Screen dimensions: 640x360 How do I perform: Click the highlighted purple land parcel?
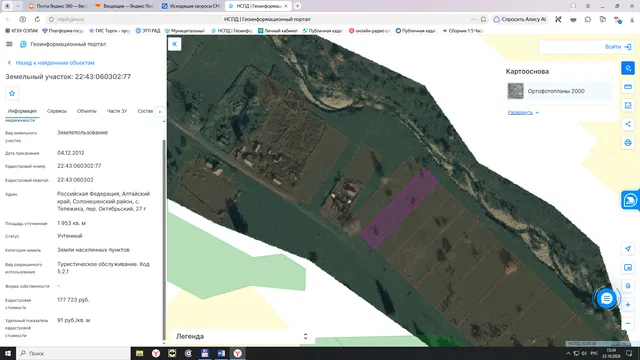[399, 208]
